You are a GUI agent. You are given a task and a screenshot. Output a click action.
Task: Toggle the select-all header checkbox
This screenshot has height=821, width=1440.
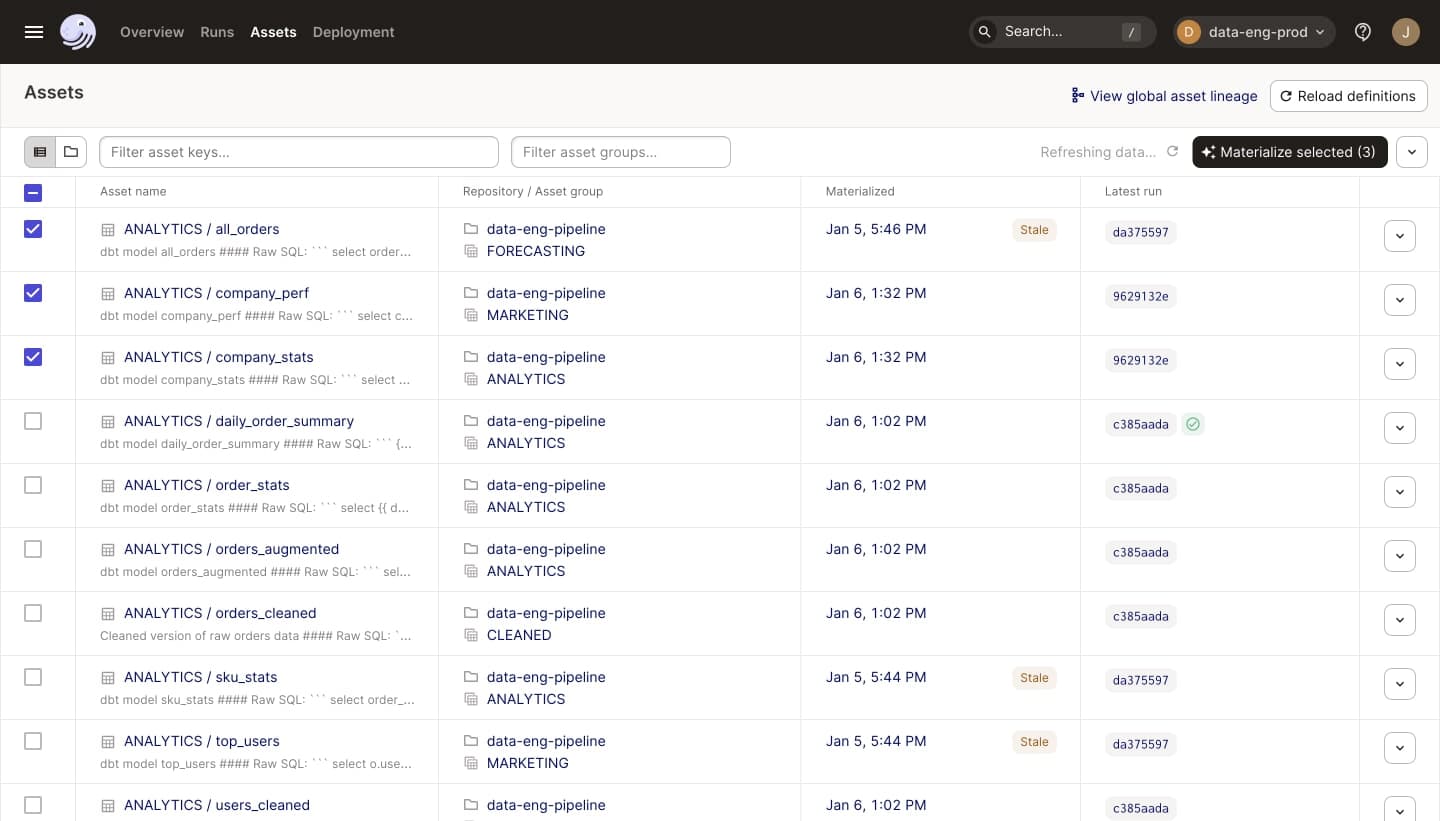[33, 193]
